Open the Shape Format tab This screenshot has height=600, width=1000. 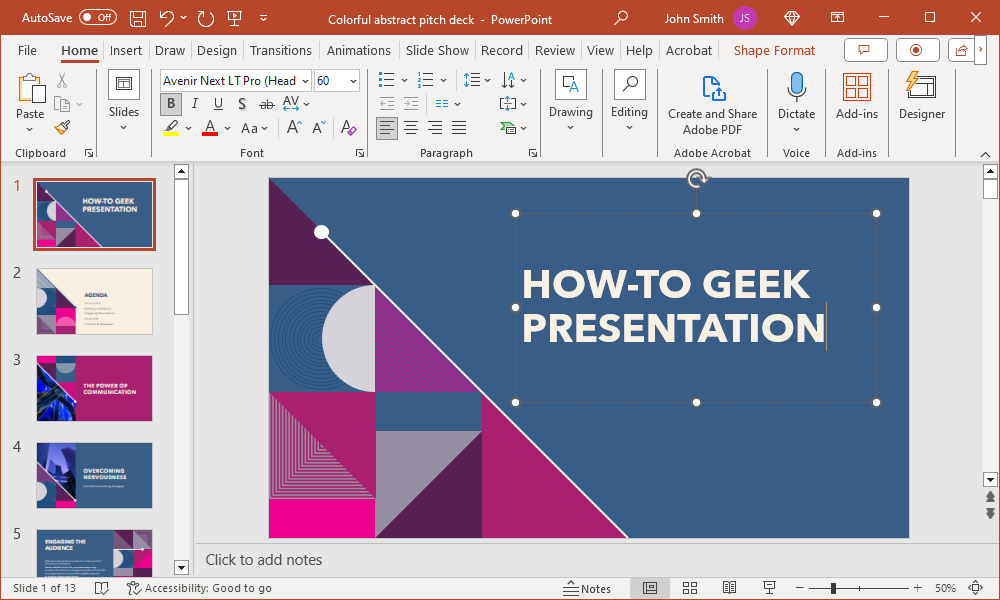click(x=774, y=50)
